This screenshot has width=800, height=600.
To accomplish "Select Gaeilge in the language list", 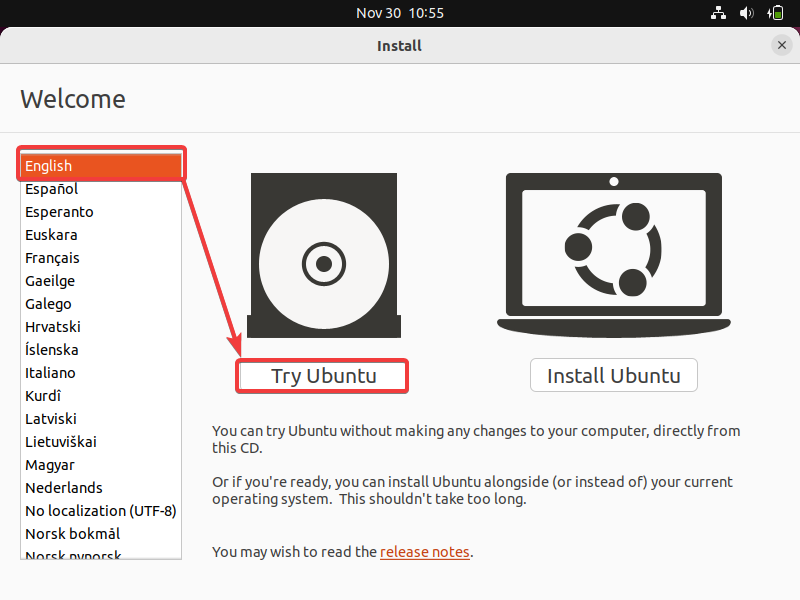I will [101, 281].
